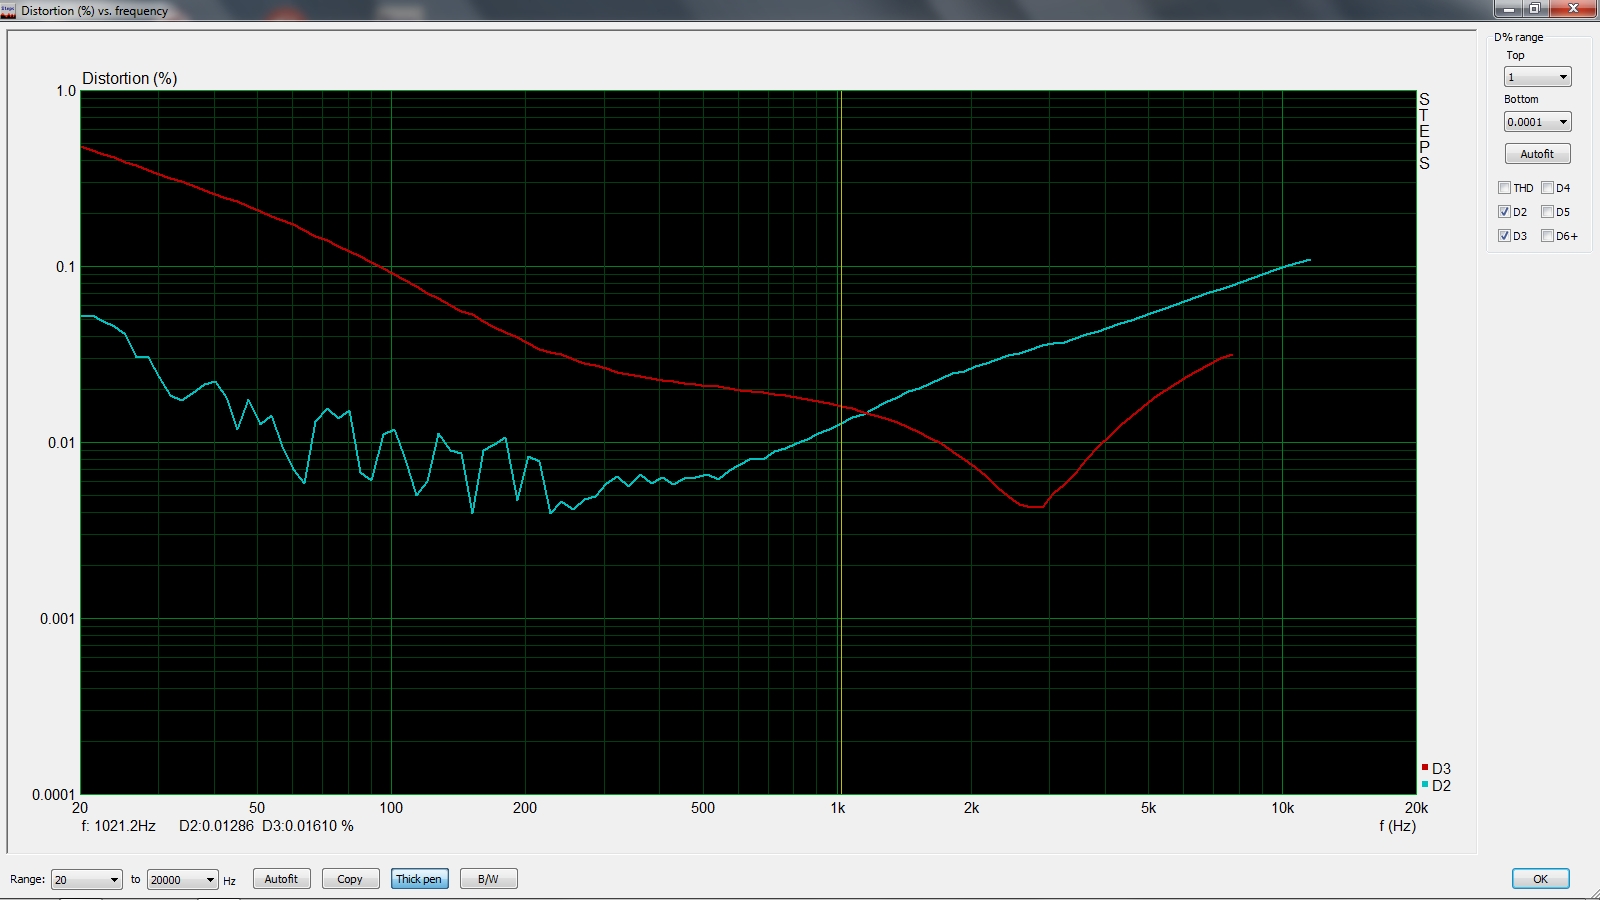This screenshot has width=1600, height=900.
Task: Click the cursor readout f: 1021.2Hz
Action: [x=119, y=826]
